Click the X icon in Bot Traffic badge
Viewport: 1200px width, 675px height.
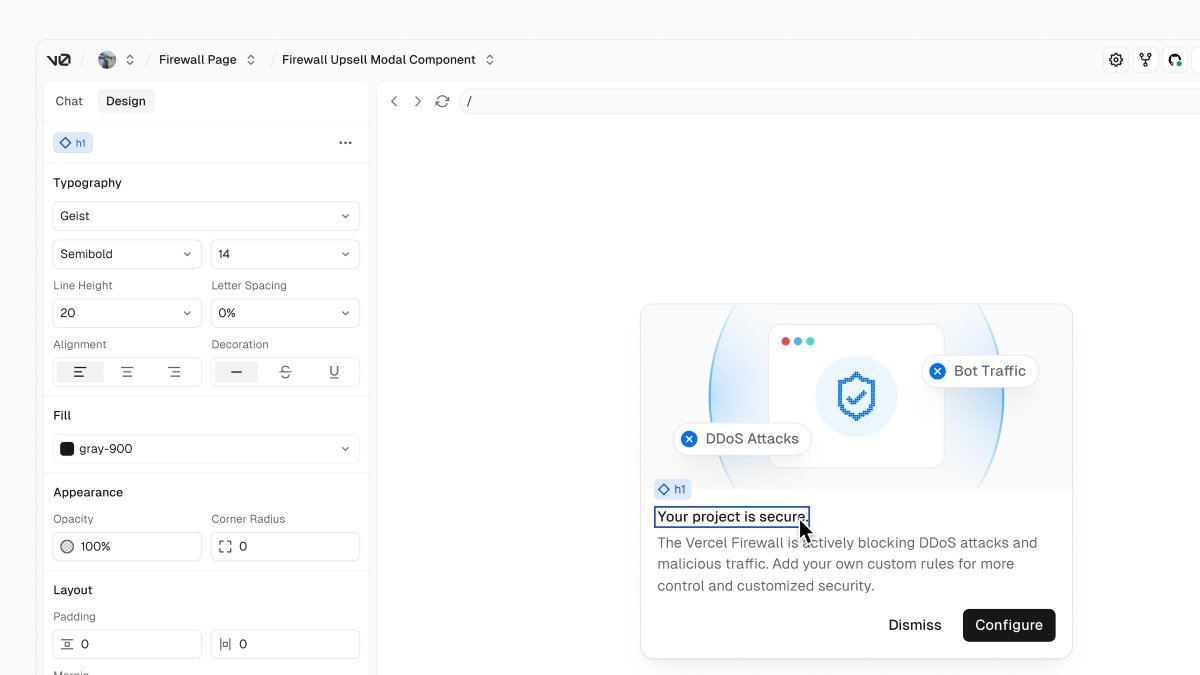(937, 371)
